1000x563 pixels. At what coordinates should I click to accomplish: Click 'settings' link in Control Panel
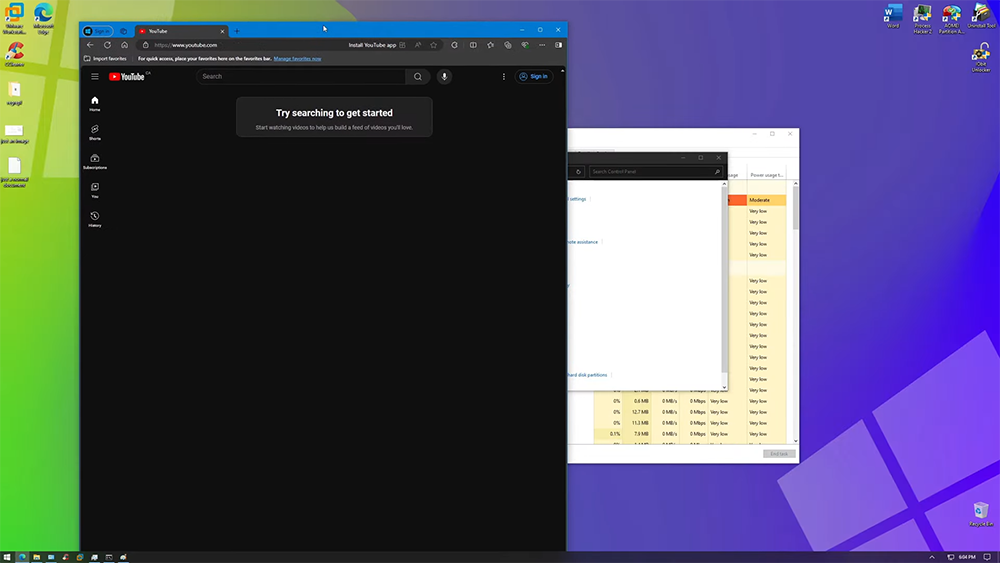point(578,199)
